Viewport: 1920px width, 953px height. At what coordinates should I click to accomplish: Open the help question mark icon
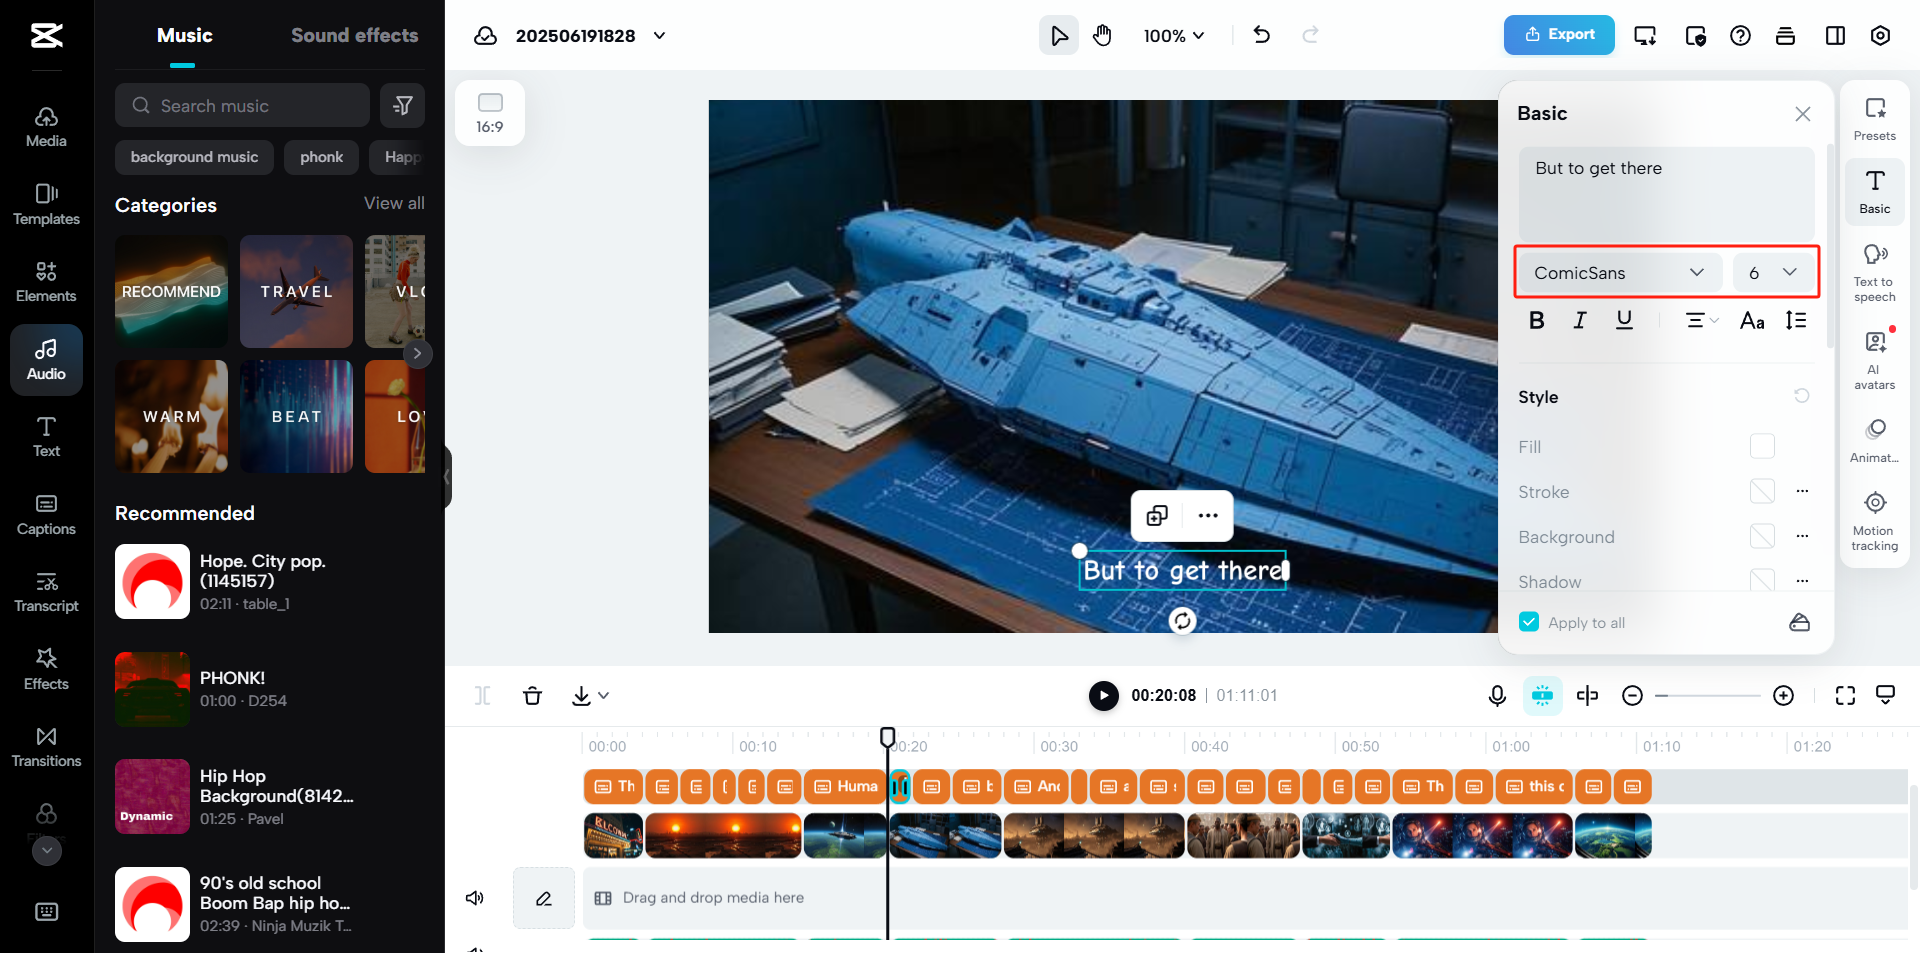point(1740,36)
